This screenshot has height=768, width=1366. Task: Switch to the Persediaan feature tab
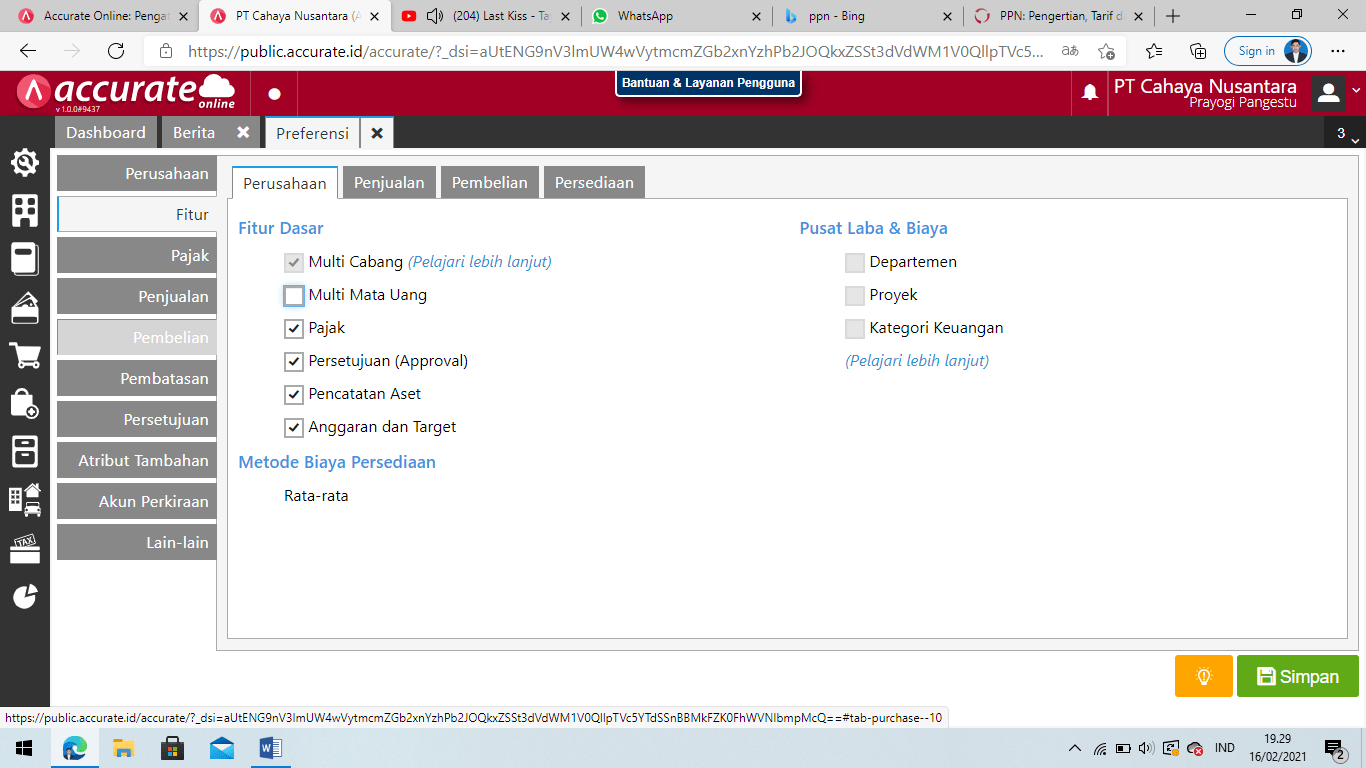(594, 183)
